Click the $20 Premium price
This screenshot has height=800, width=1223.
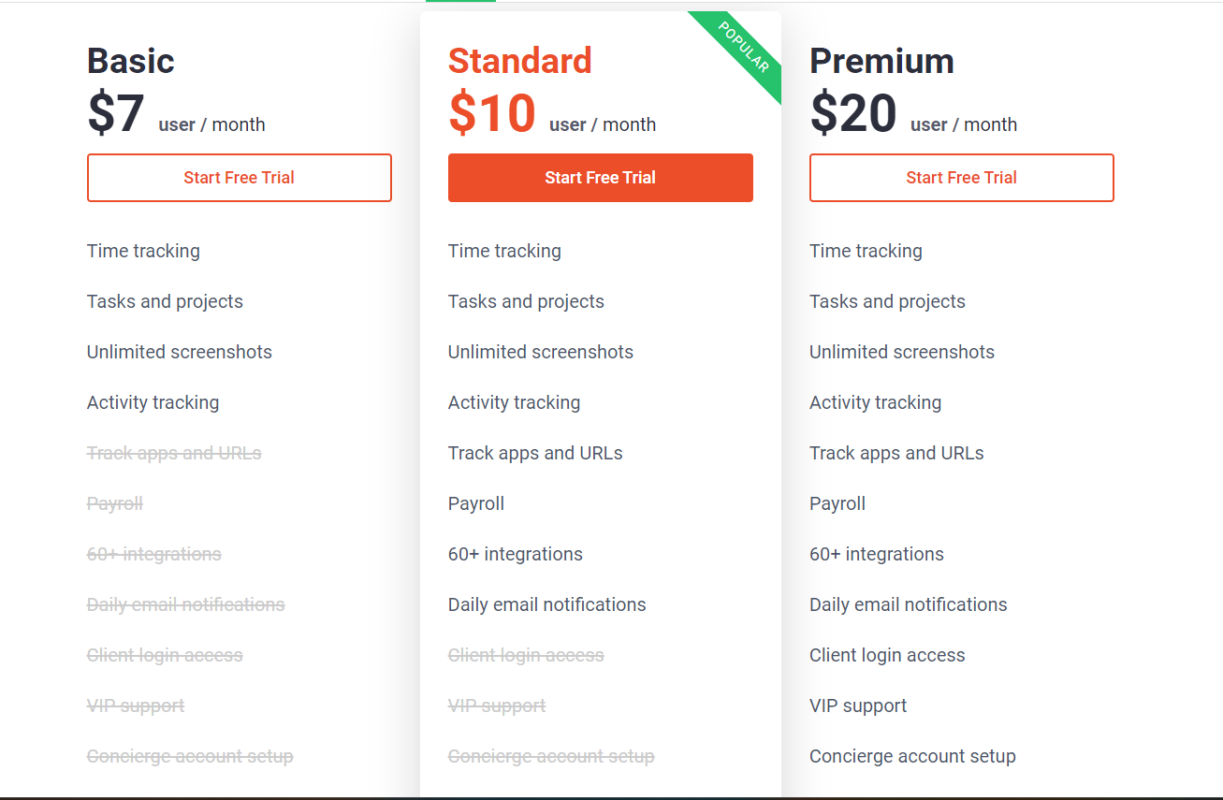point(853,113)
